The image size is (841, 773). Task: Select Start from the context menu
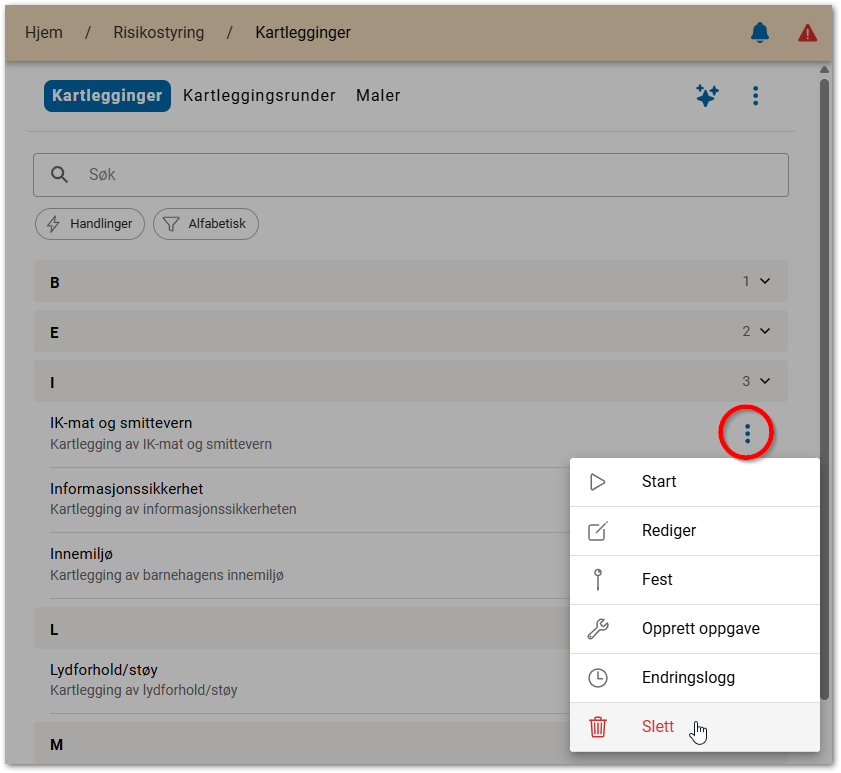pyautogui.click(x=659, y=482)
